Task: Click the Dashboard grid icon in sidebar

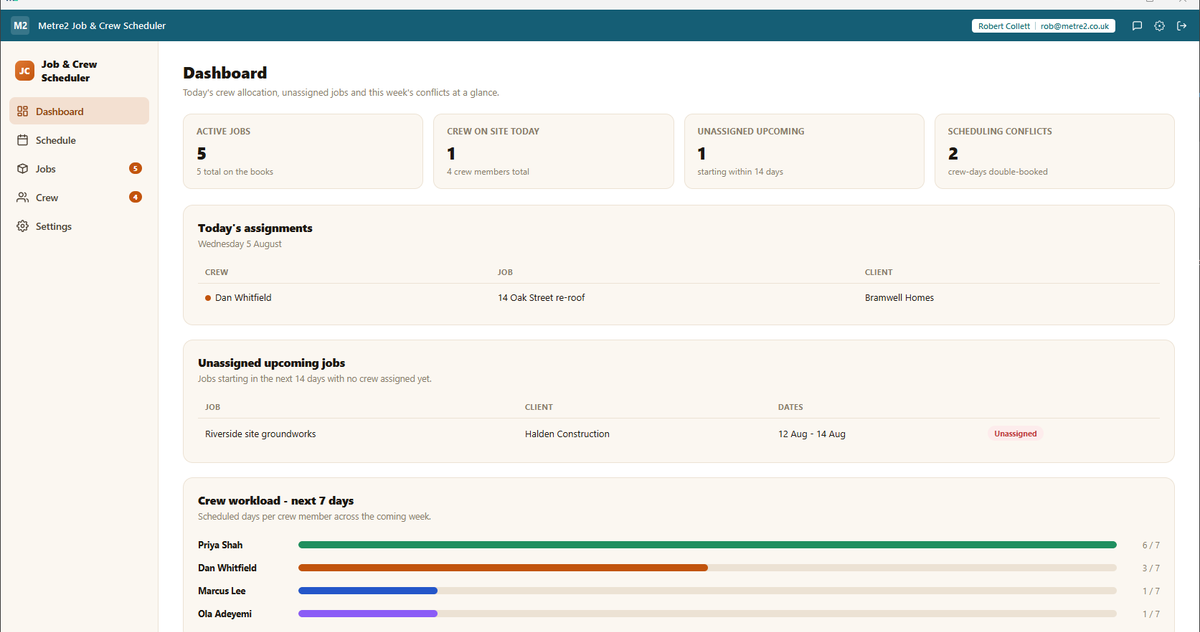Action: point(22,111)
